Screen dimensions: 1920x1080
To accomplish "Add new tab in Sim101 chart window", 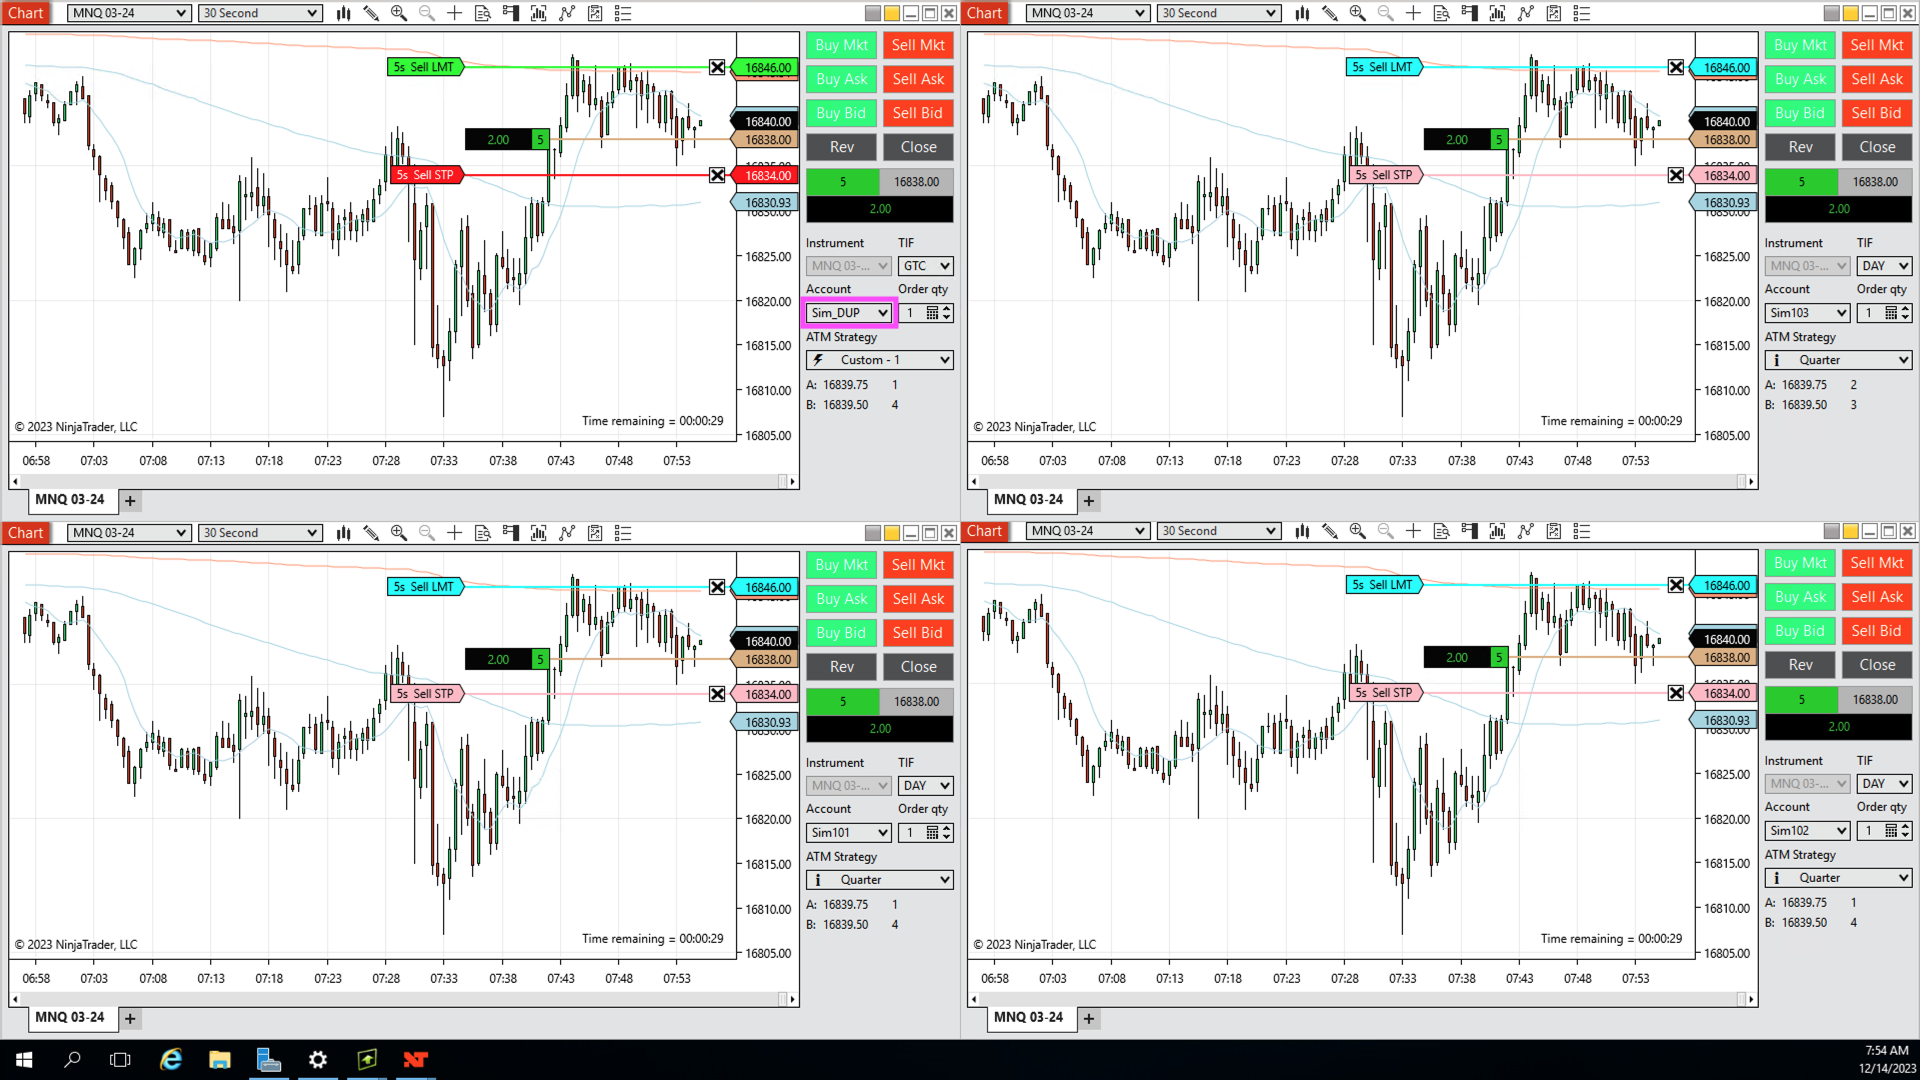I will (x=130, y=1019).
